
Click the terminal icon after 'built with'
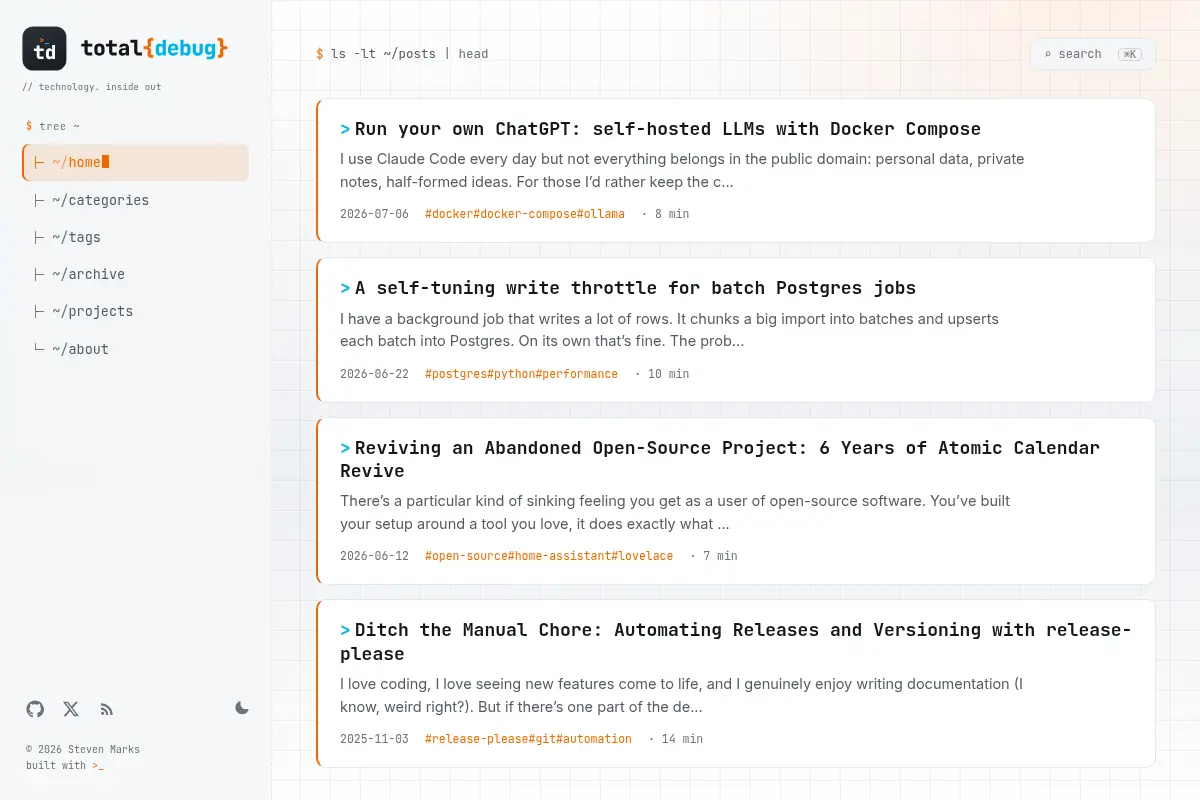coord(97,766)
